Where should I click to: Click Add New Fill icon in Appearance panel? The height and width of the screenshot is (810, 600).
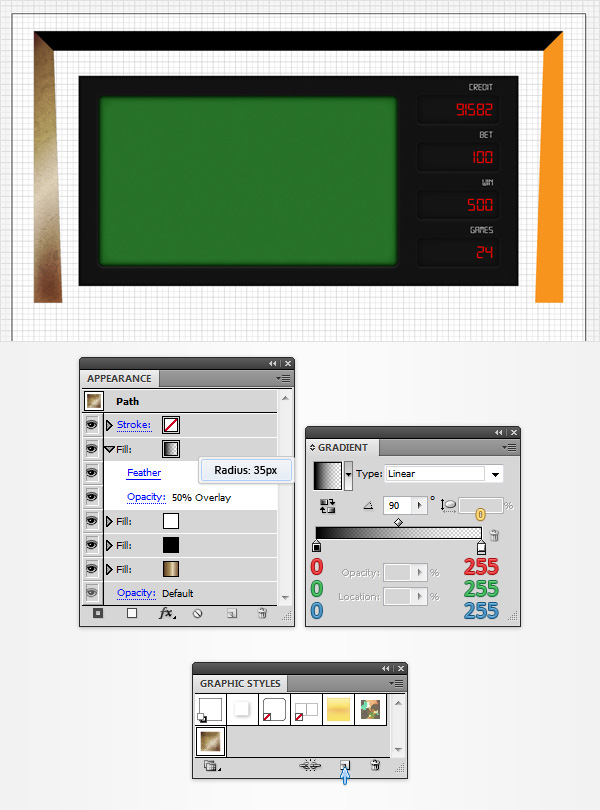click(x=132, y=613)
